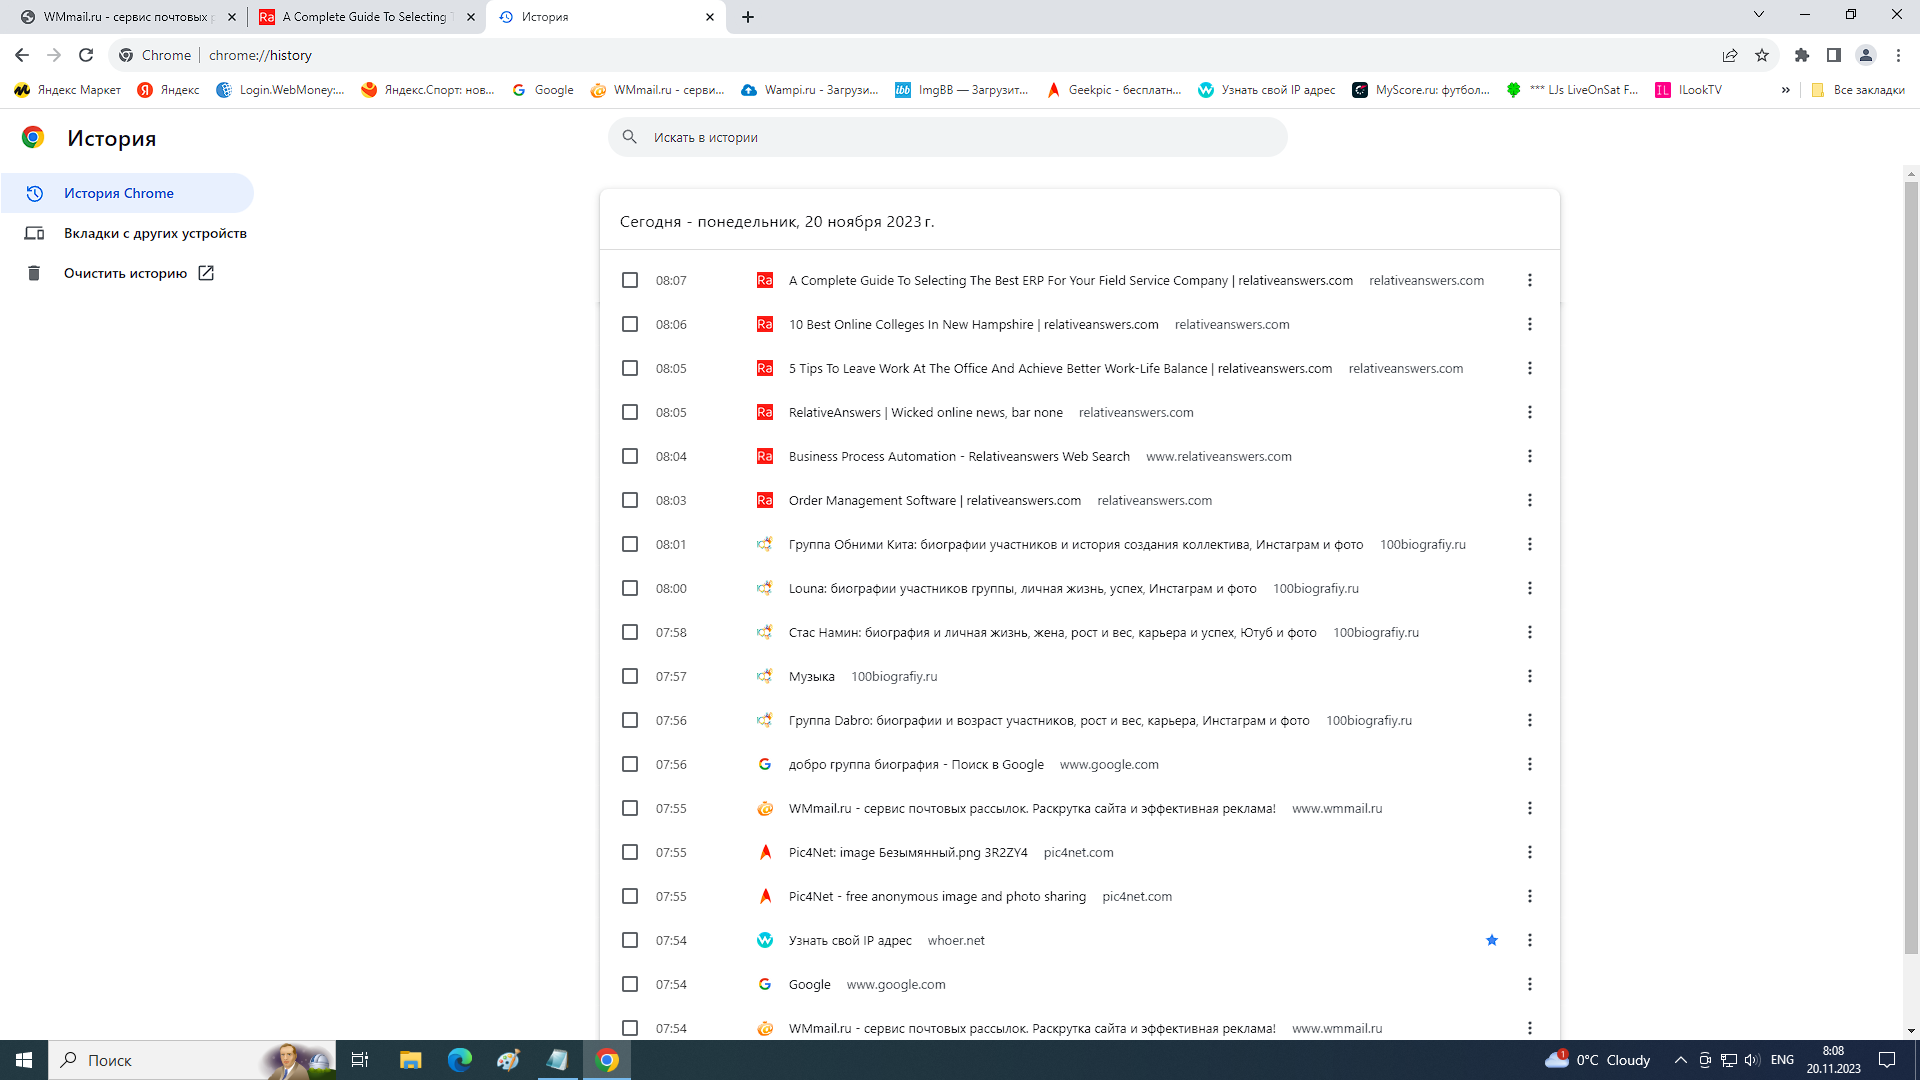Click the Искать в истории search field
This screenshot has height=1080, width=1920.
point(948,137)
